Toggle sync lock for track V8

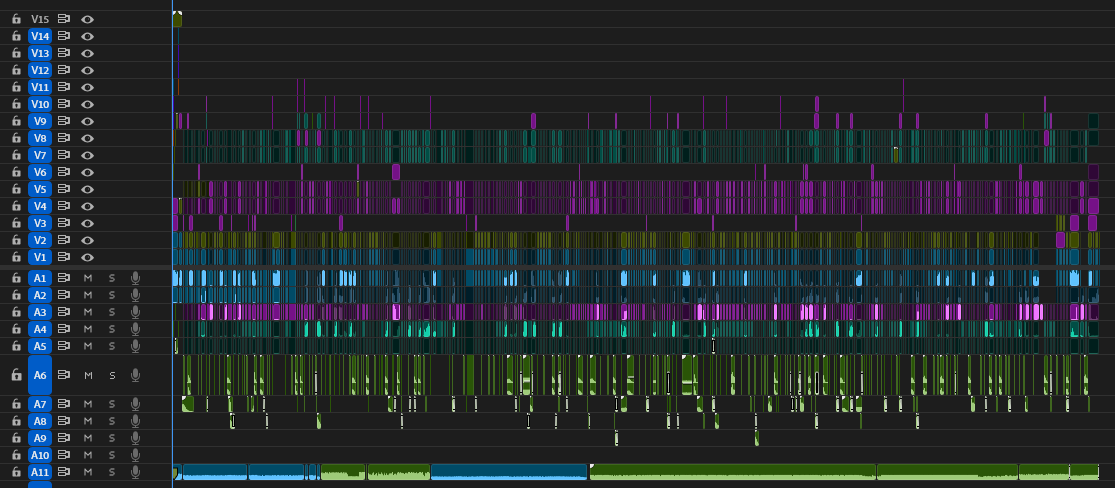tap(64, 138)
